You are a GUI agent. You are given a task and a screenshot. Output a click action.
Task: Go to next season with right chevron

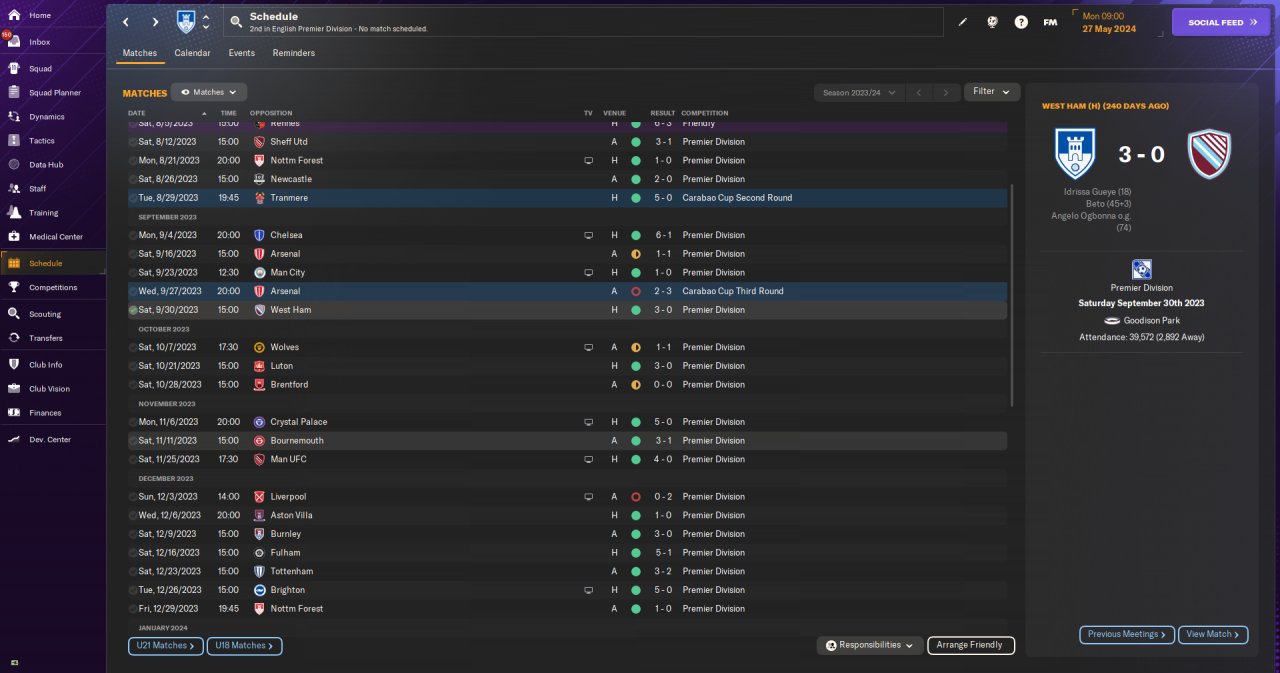coord(946,92)
